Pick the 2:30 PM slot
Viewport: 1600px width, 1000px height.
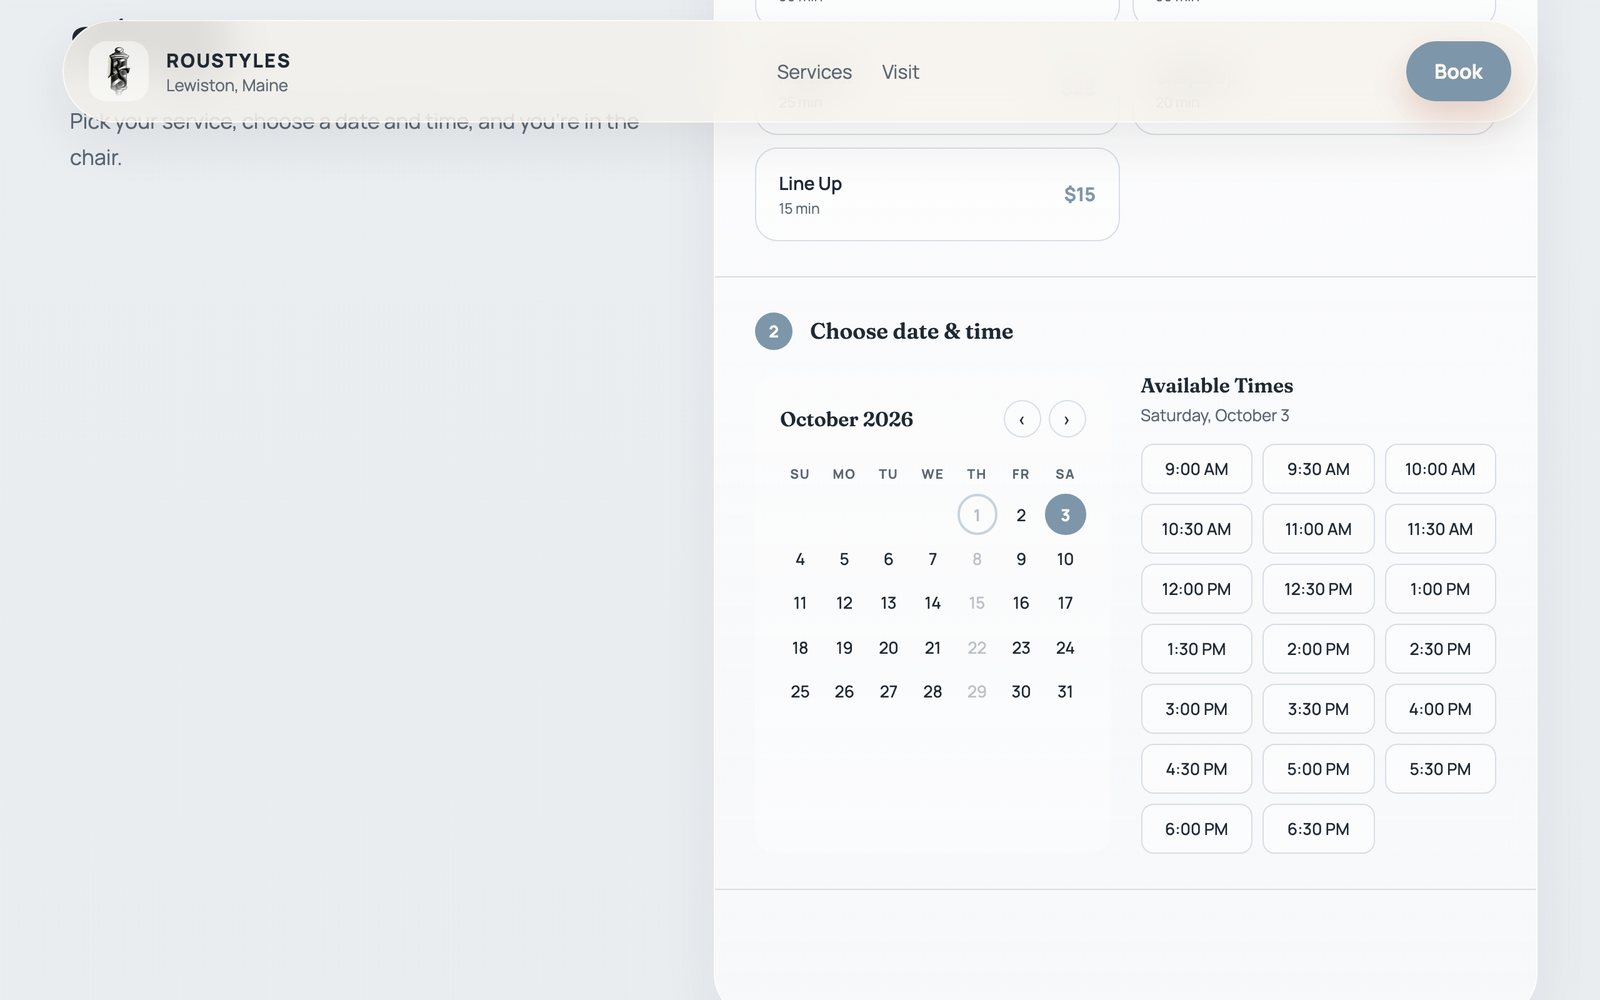click(1440, 649)
